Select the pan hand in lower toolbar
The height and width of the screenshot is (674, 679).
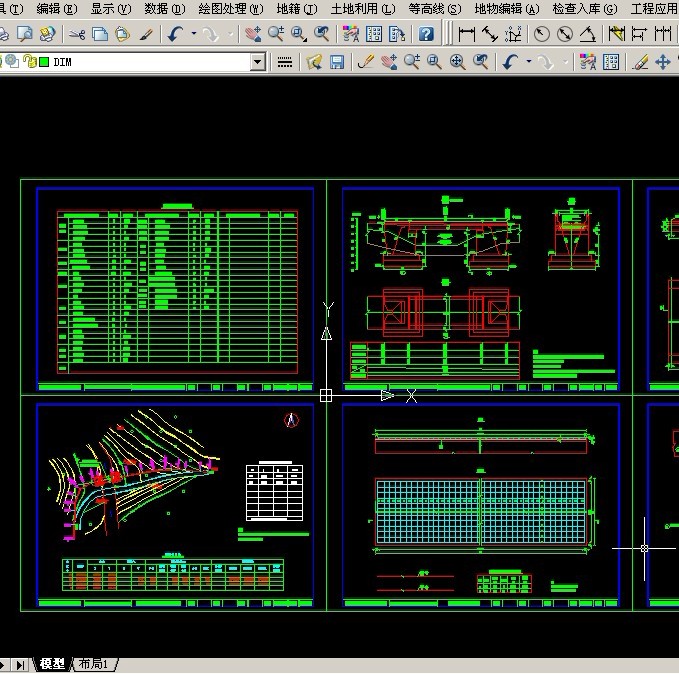[x=389, y=62]
